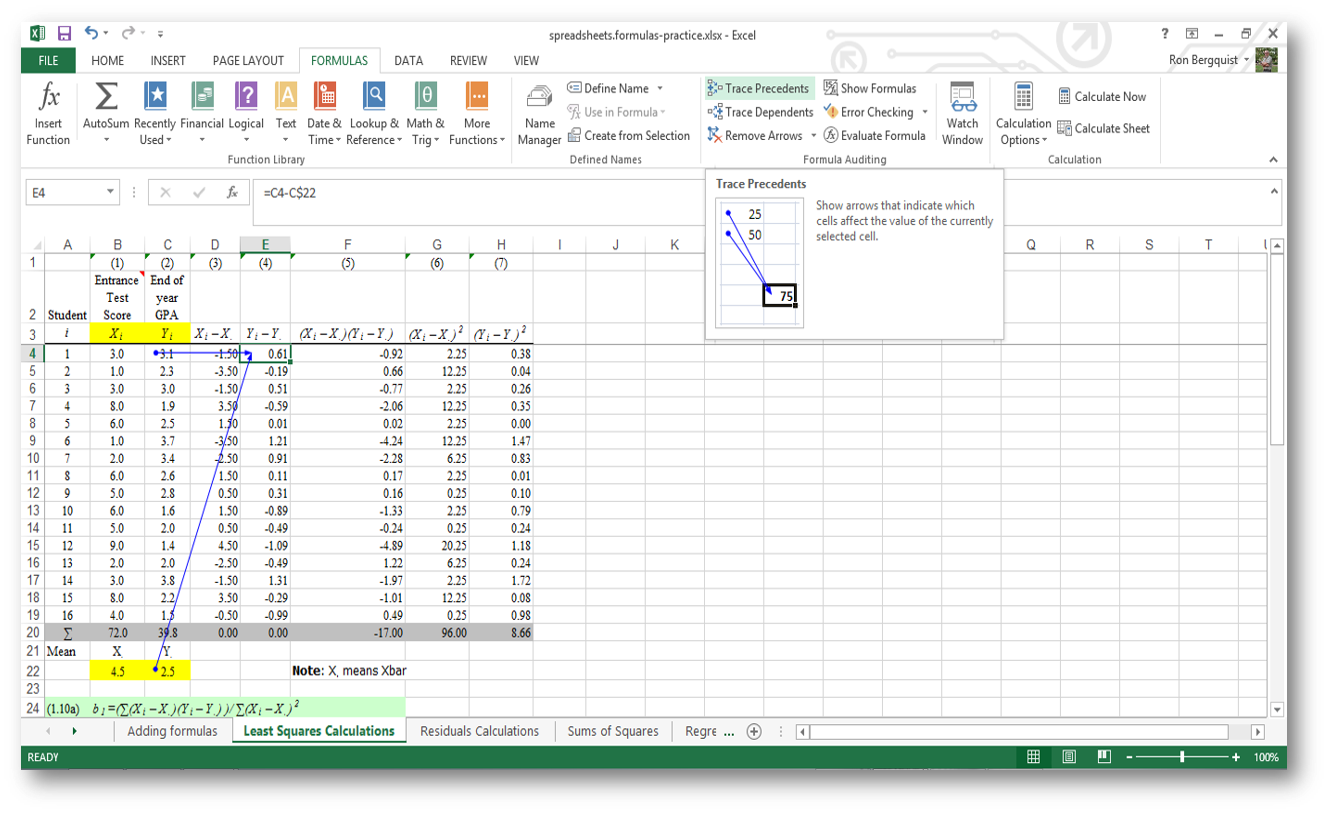Switch to Page Layout view toggle

[x=1068, y=757]
